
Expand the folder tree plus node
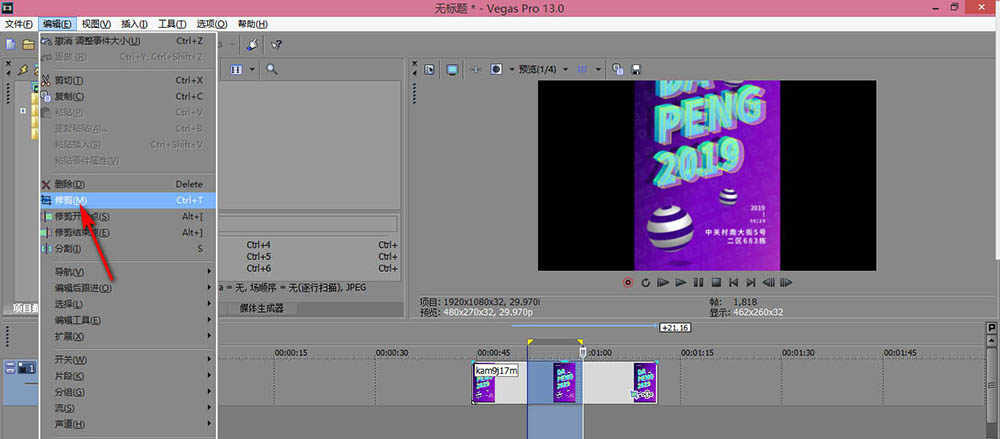(24, 110)
